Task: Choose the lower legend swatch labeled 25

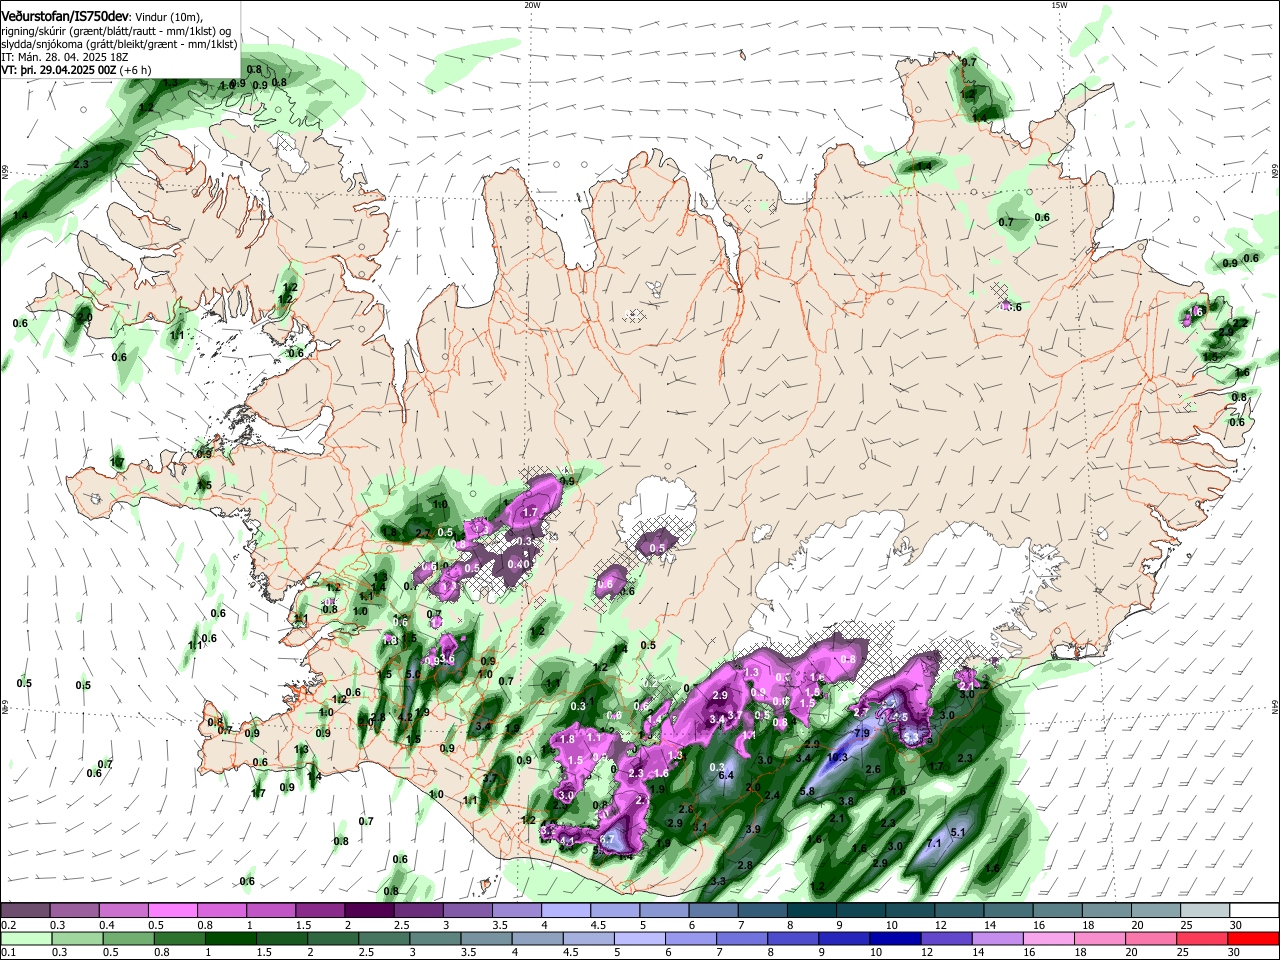Action: click(1202, 938)
